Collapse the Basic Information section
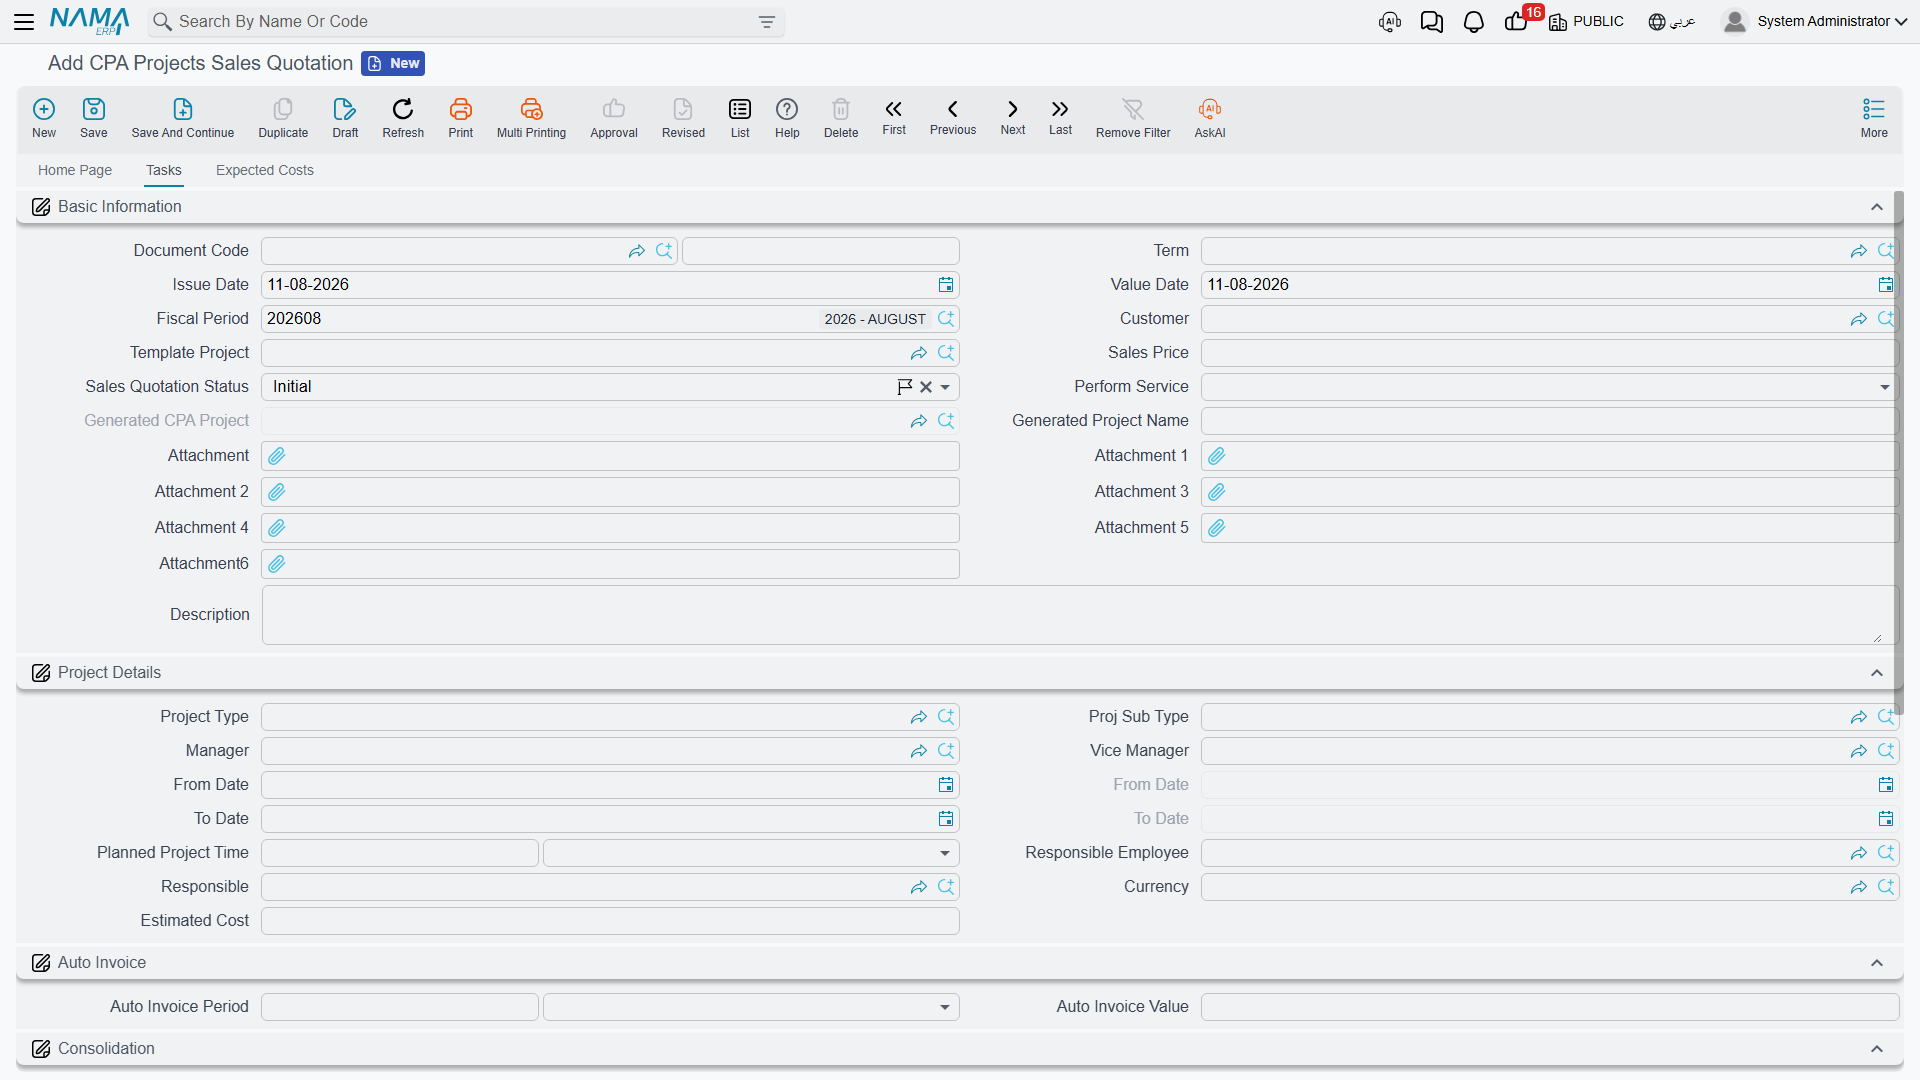1920x1080 pixels. [x=1877, y=207]
